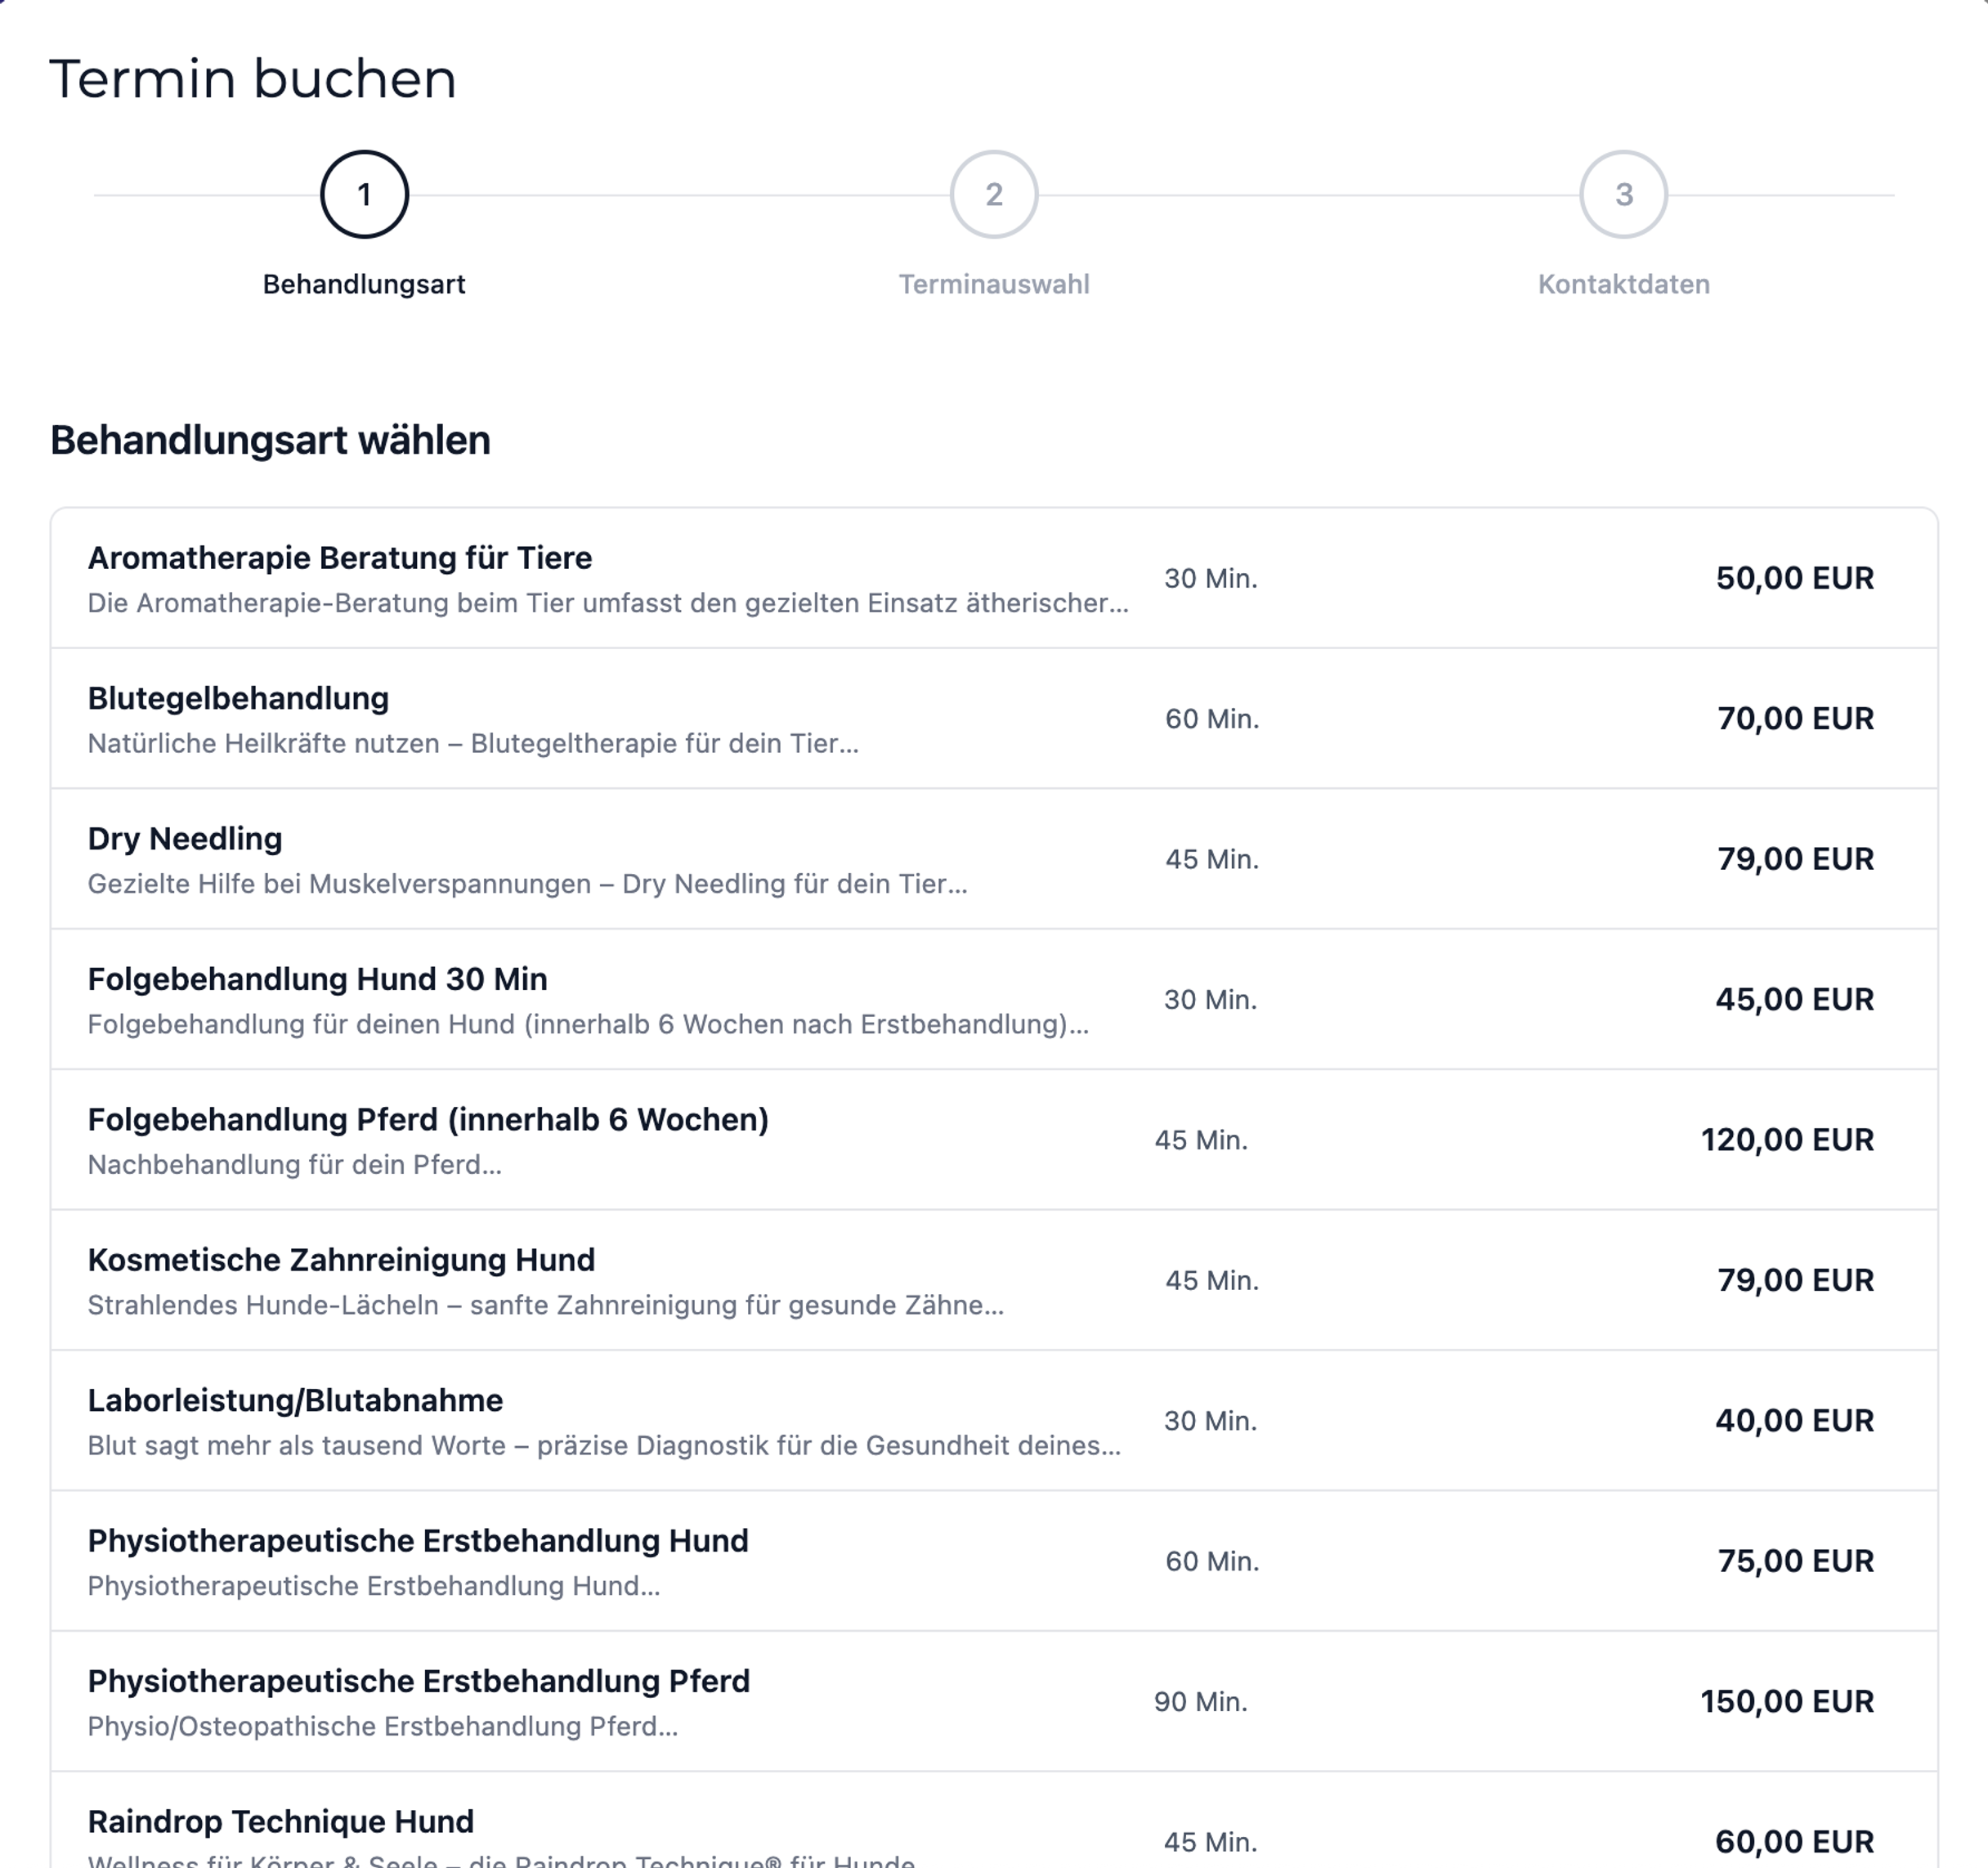Click the Behandlungsart wählen section heading
1988x1868 pixels.
[270, 440]
